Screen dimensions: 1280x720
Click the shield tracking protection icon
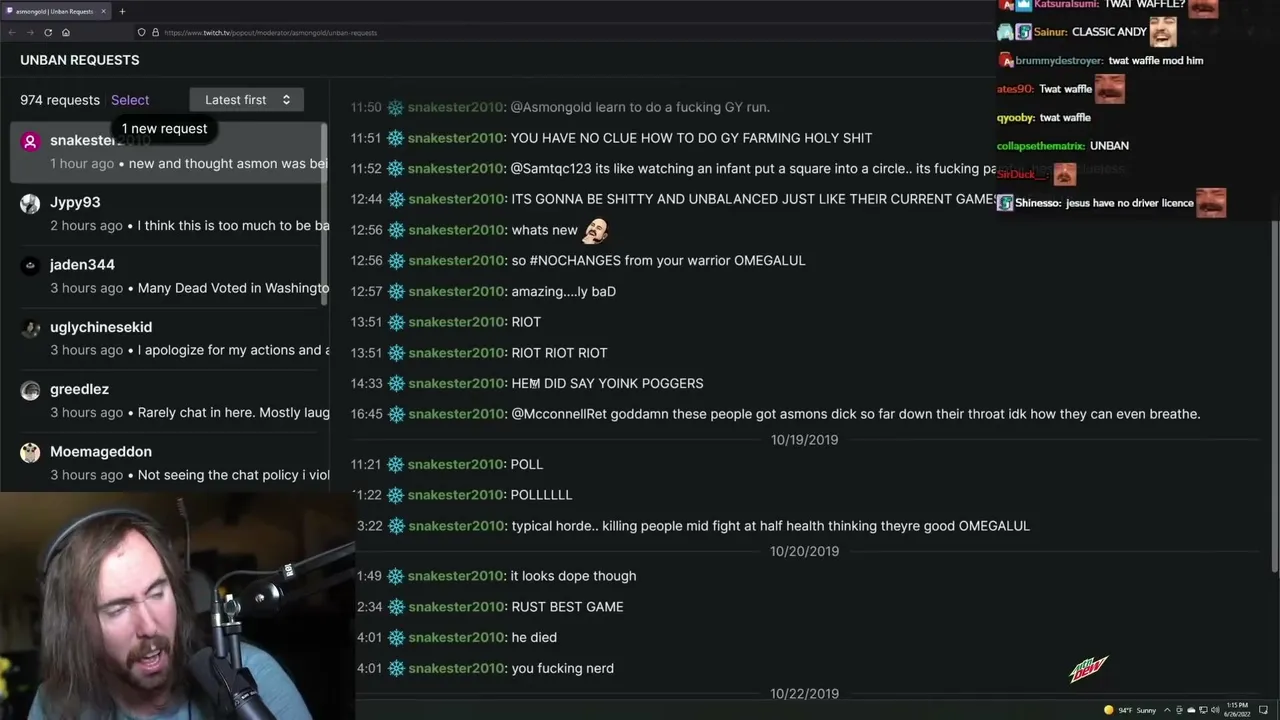pyautogui.click(x=141, y=33)
